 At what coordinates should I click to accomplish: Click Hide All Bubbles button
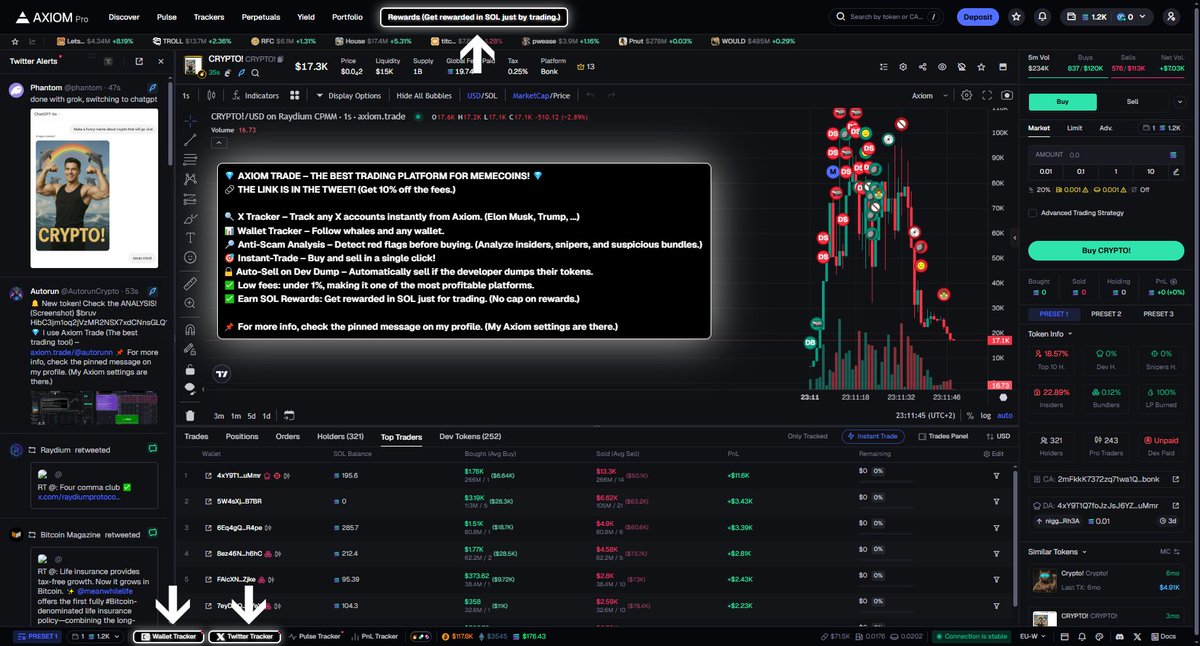click(426, 96)
